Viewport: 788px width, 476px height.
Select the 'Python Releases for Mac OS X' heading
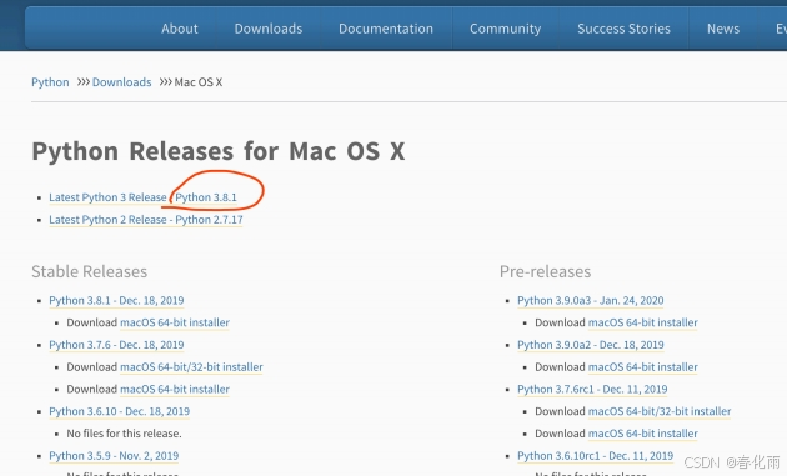218,151
